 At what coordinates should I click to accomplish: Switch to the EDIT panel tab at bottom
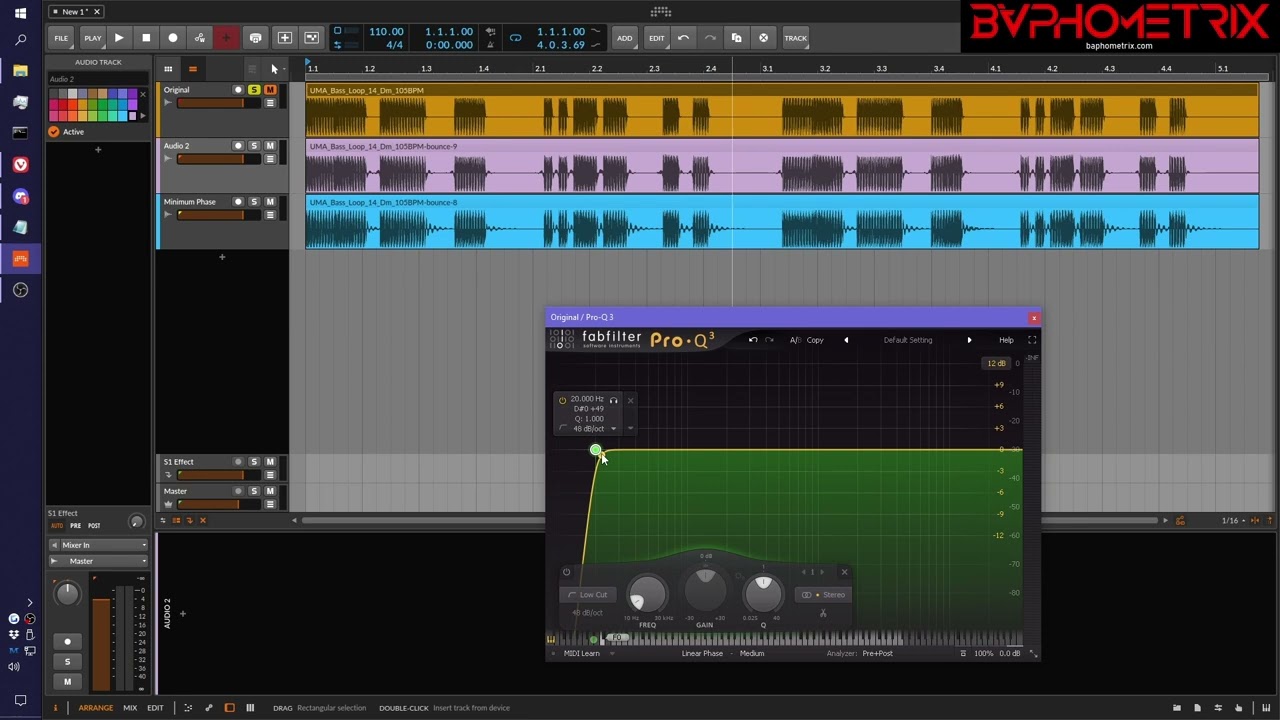pos(155,708)
